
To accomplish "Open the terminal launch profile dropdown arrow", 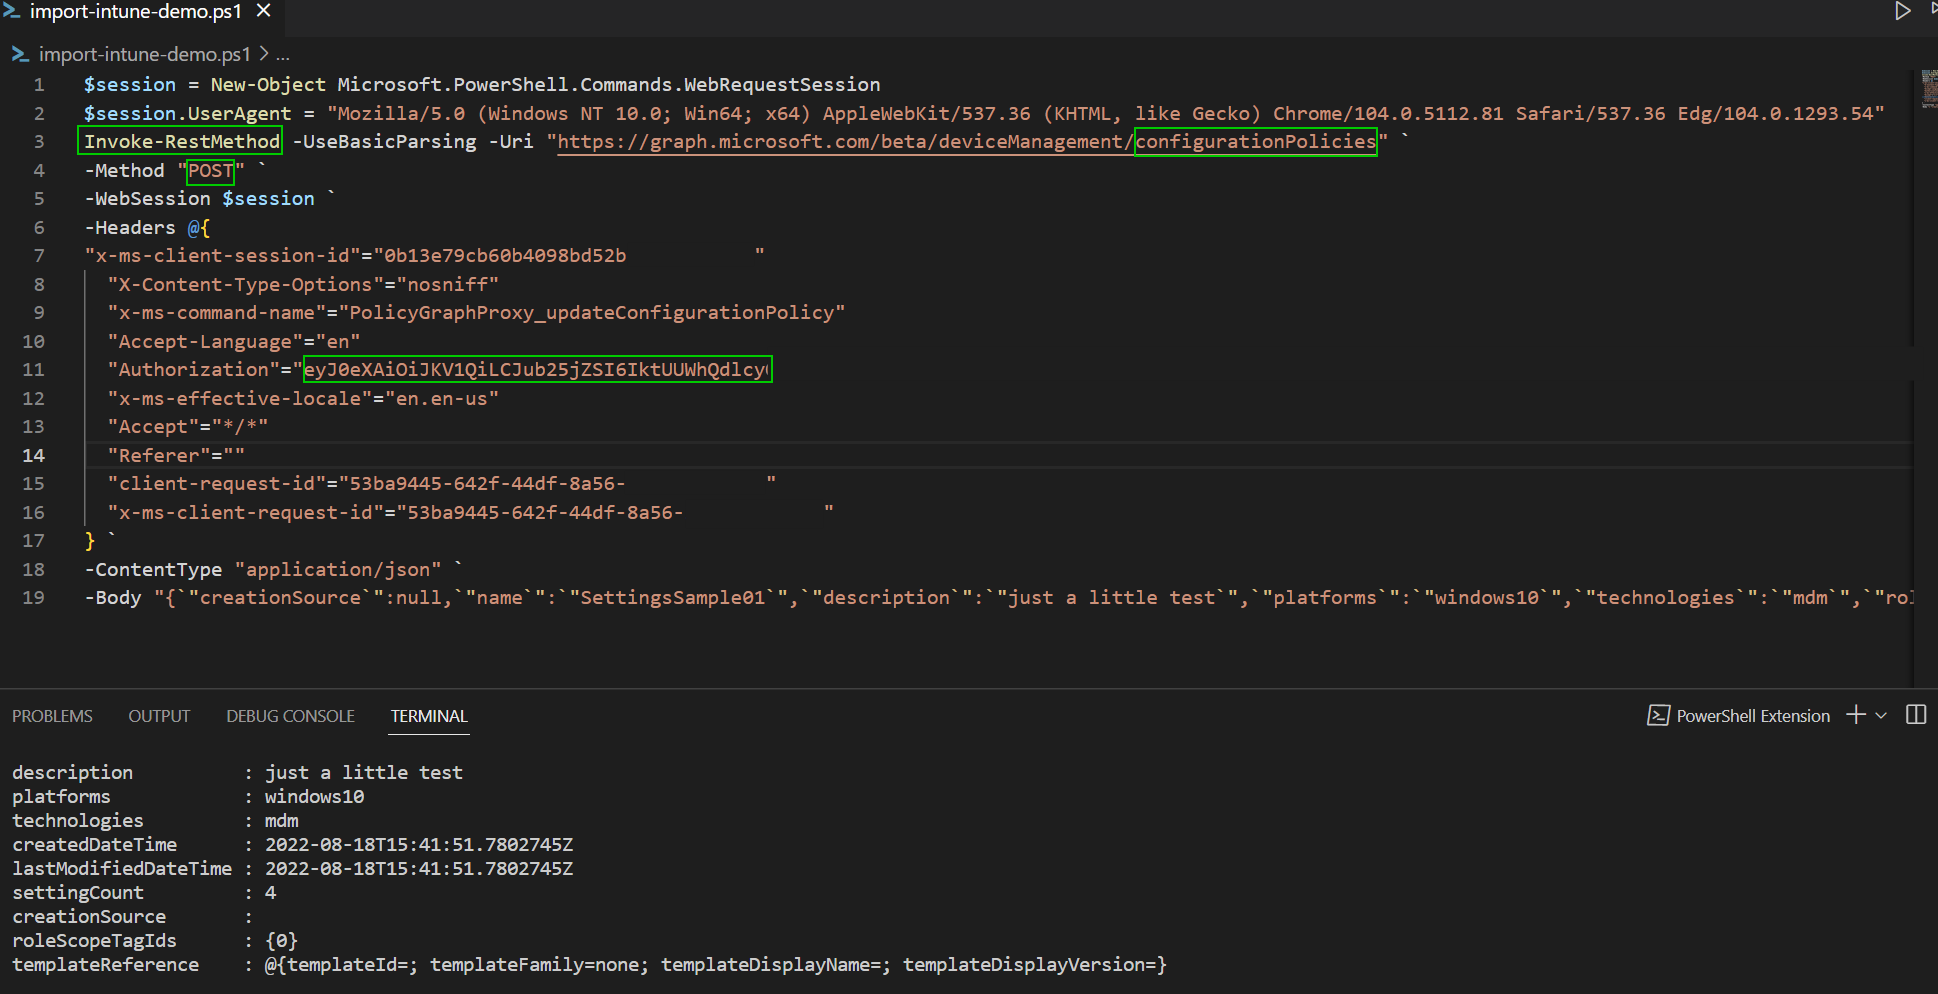I will coord(1881,716).
